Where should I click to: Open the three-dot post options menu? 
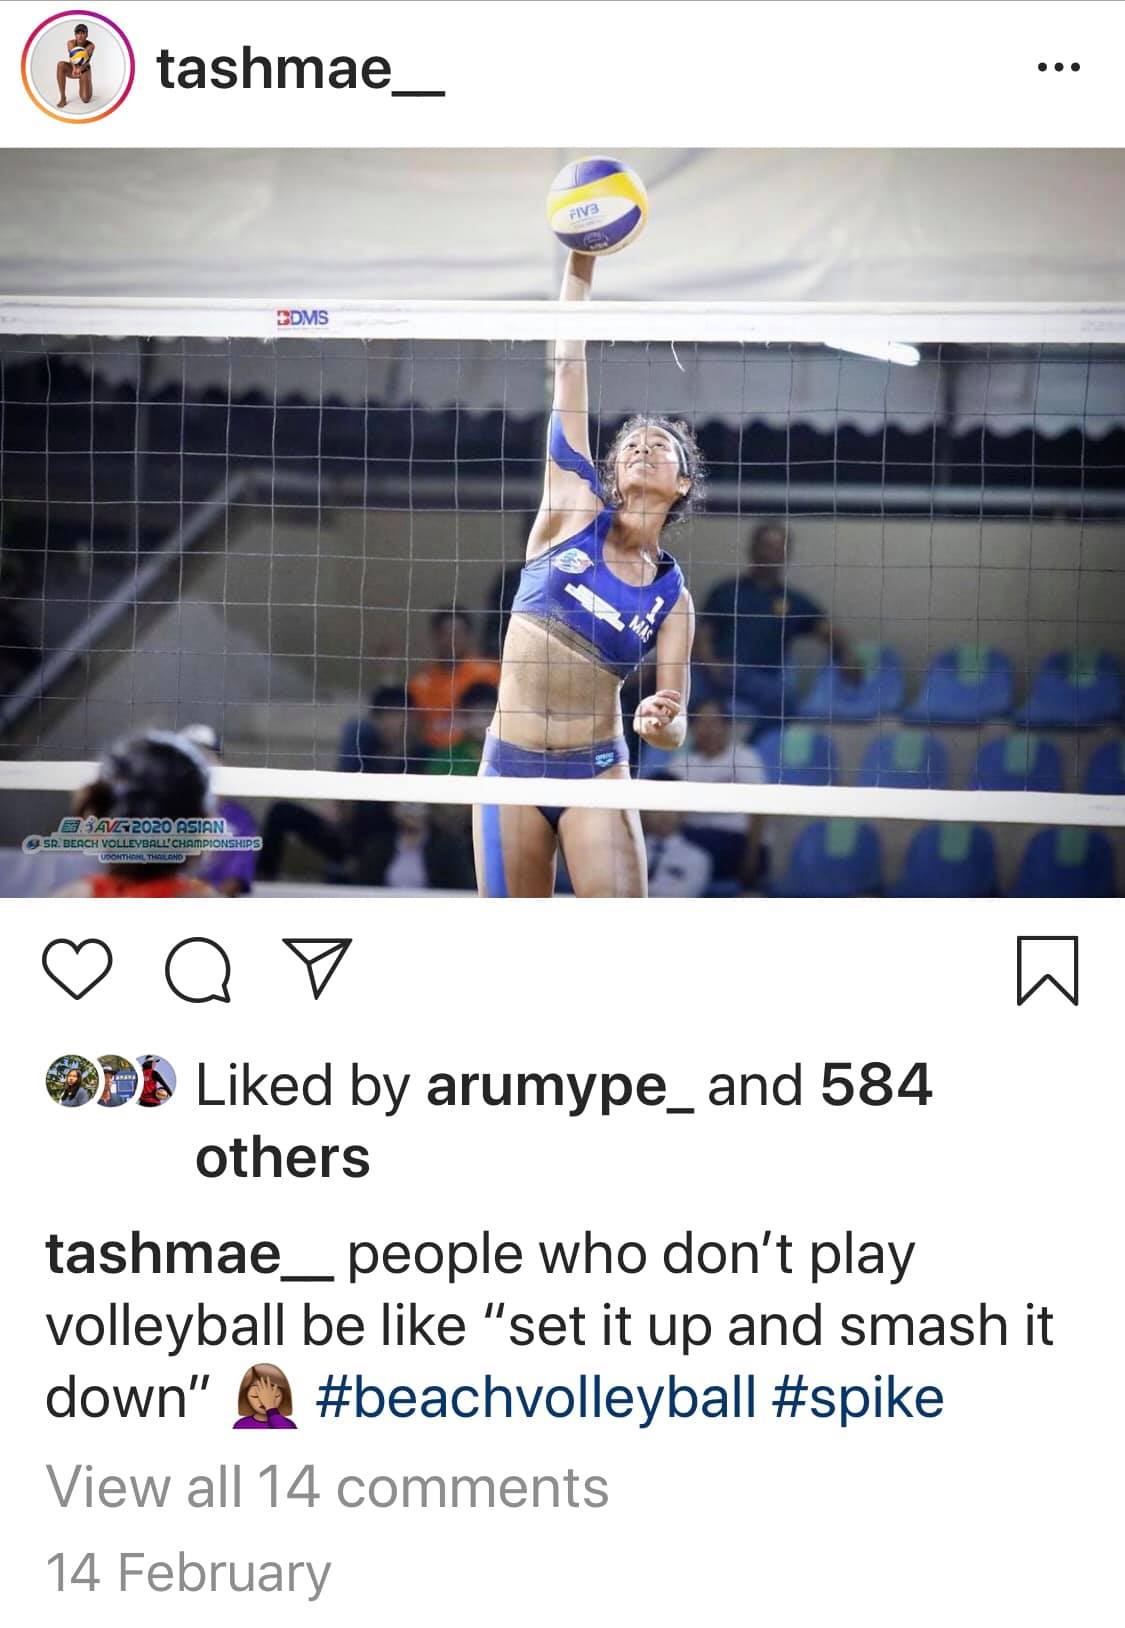(x=1059, y=68)
